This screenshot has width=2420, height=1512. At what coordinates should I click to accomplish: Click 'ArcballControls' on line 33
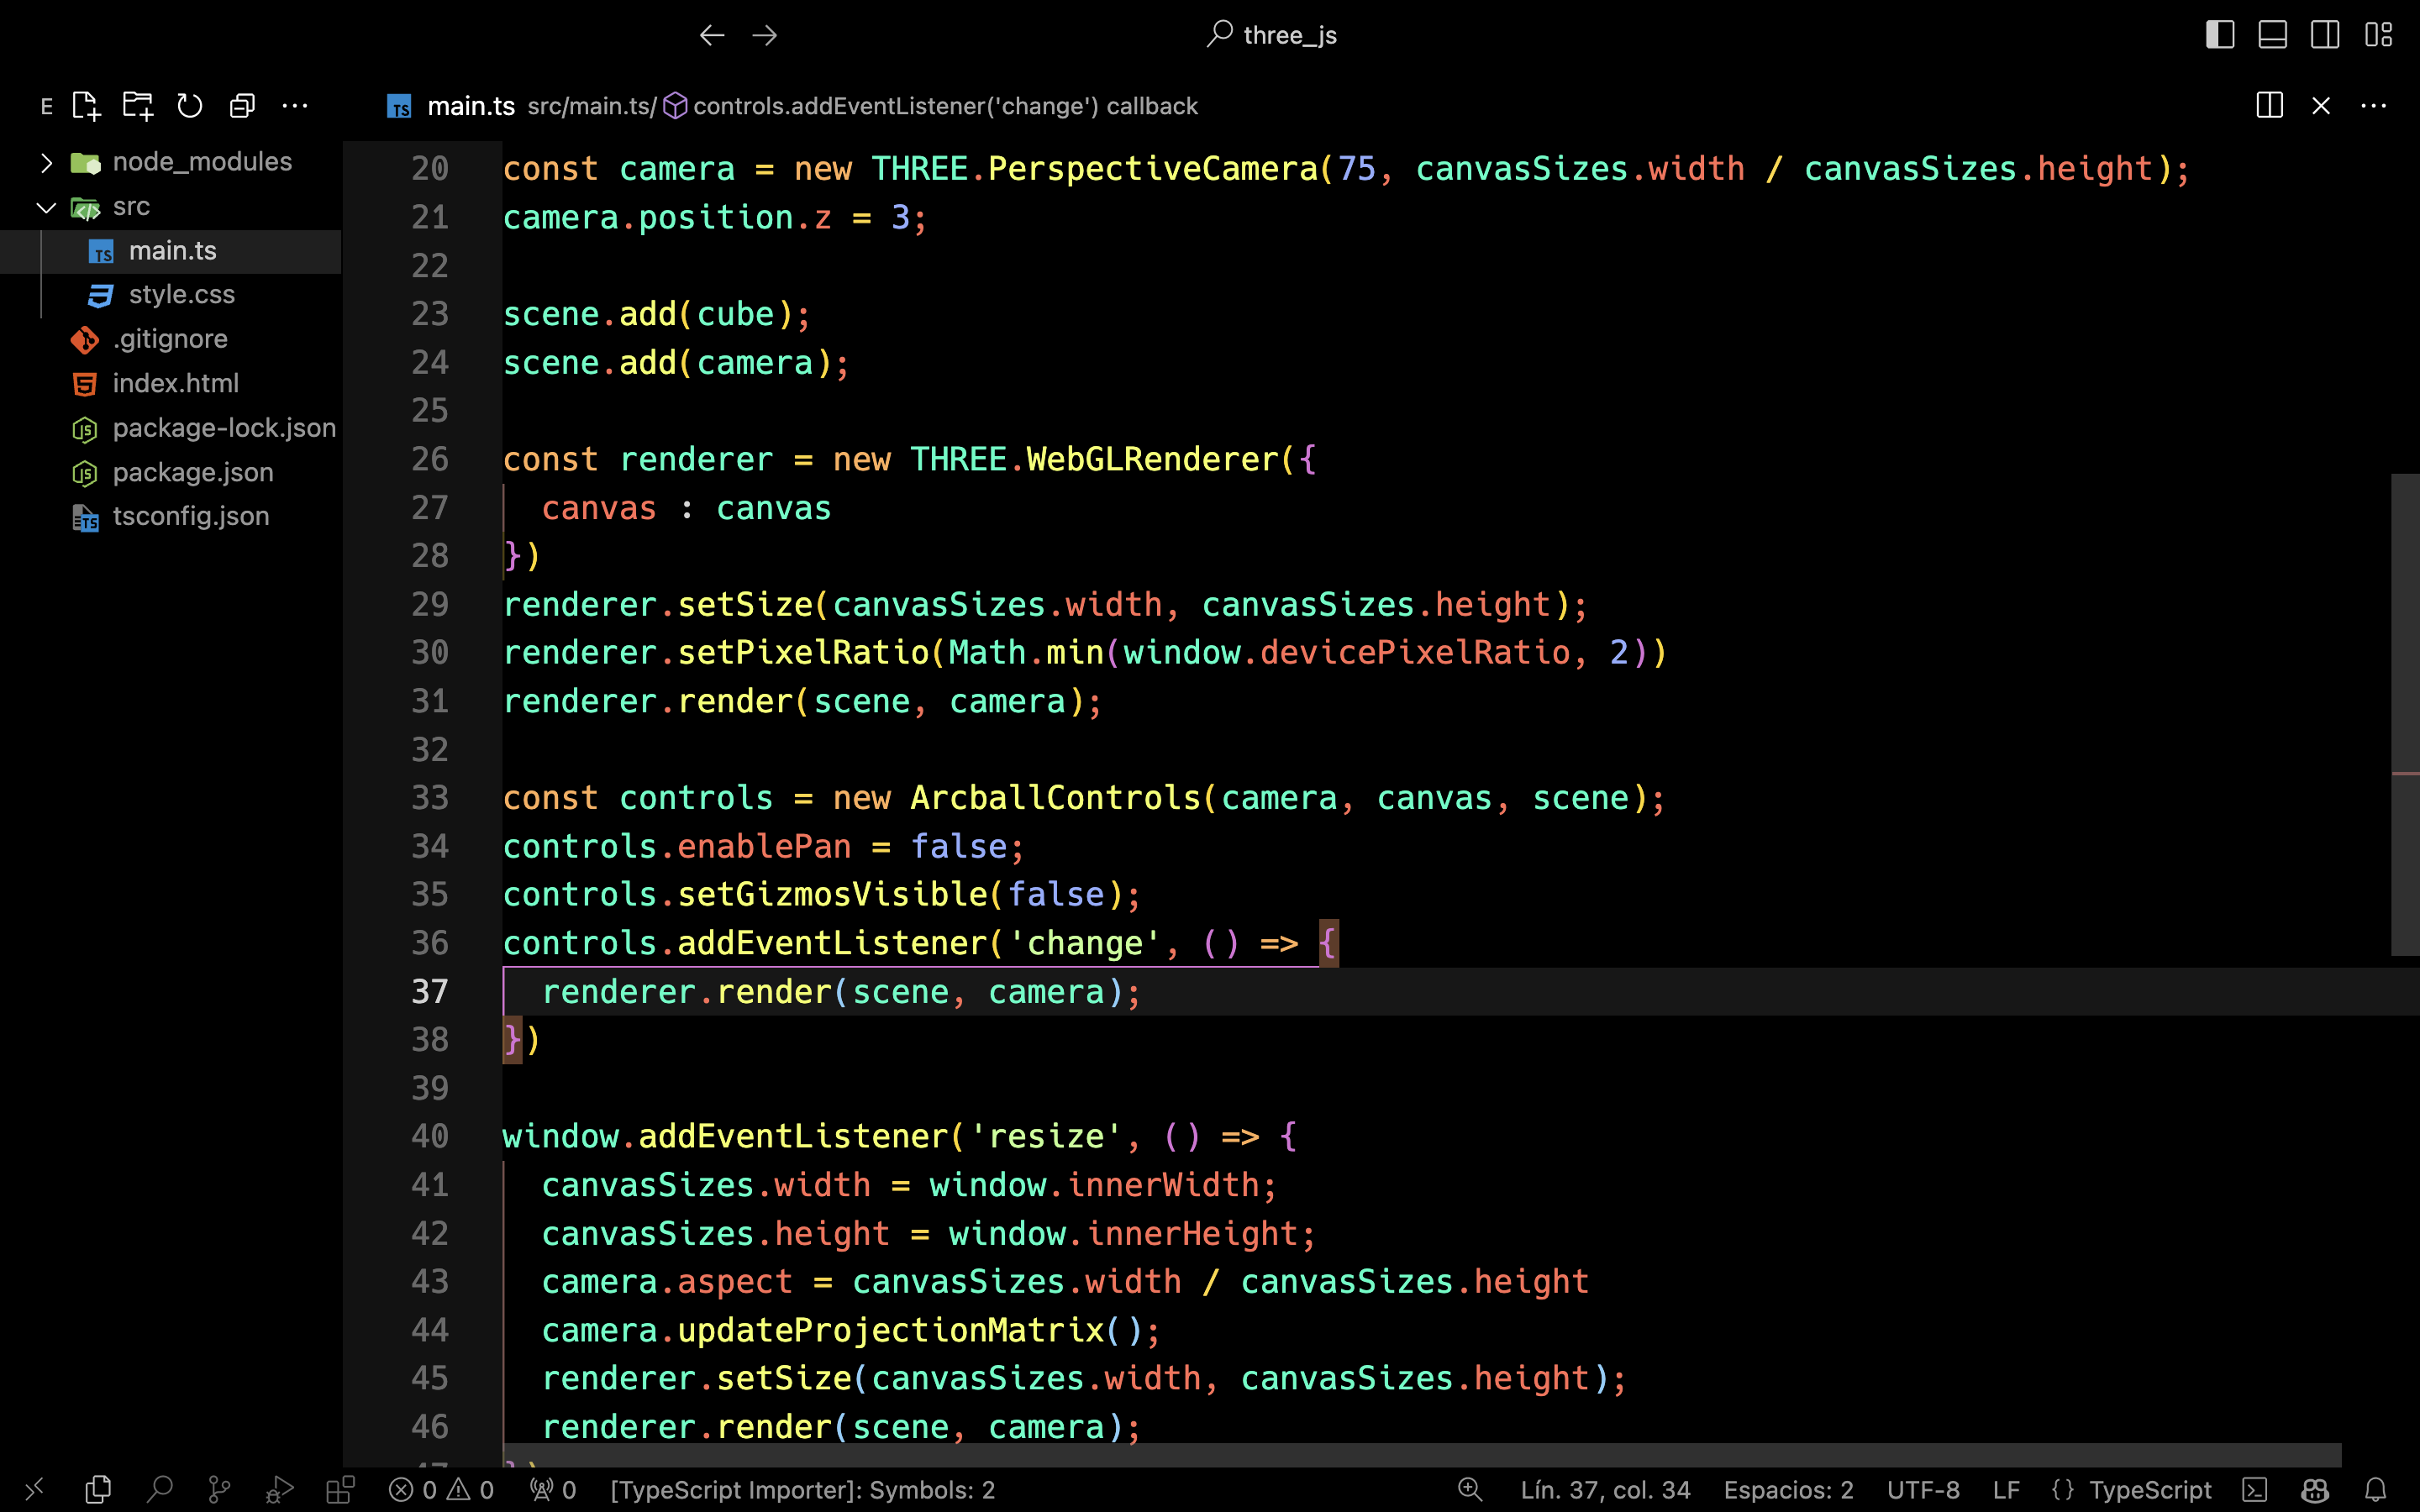click(x=1056, y=798)
